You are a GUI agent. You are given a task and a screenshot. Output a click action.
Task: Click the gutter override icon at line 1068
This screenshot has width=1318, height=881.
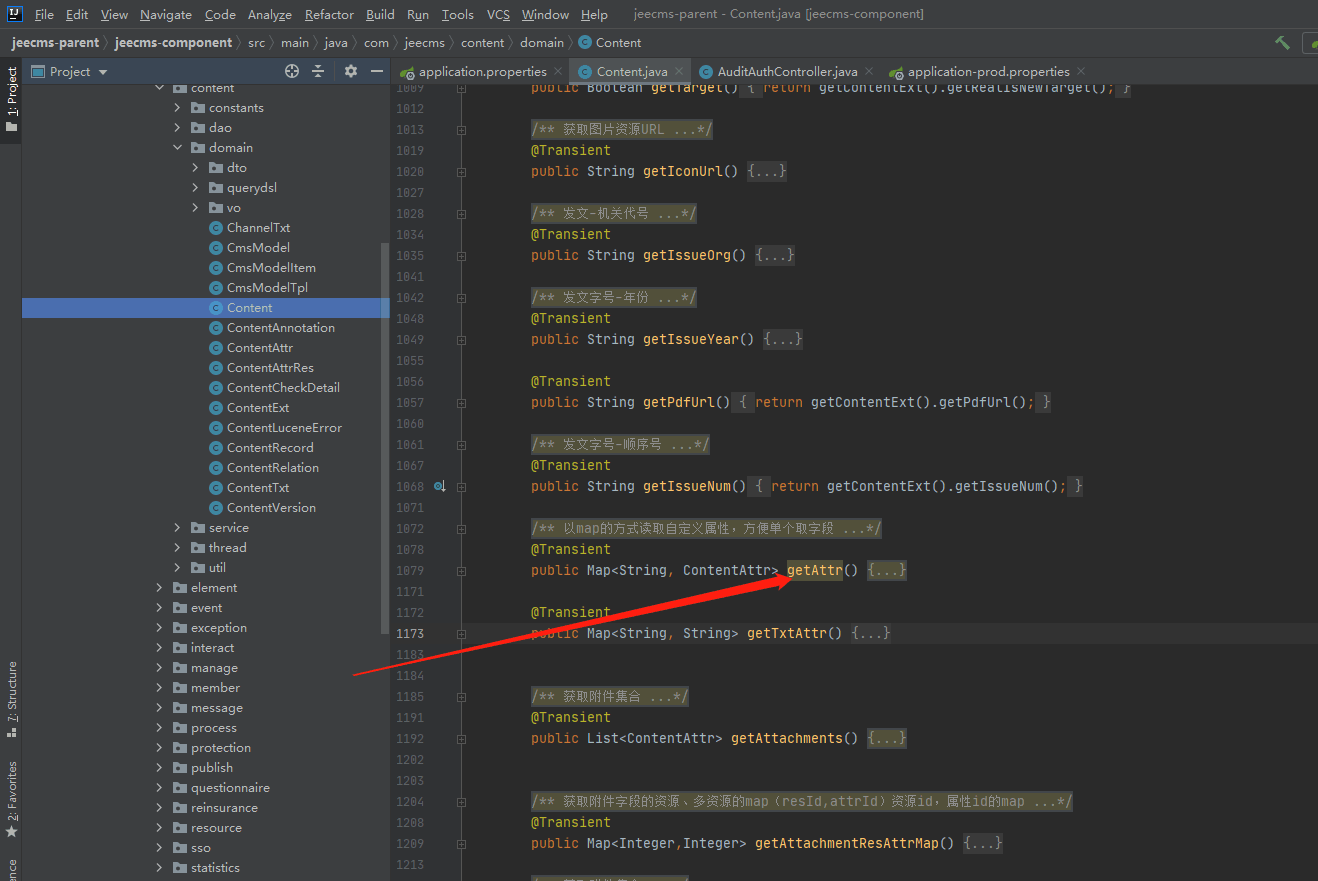click(x=439, y=487)
